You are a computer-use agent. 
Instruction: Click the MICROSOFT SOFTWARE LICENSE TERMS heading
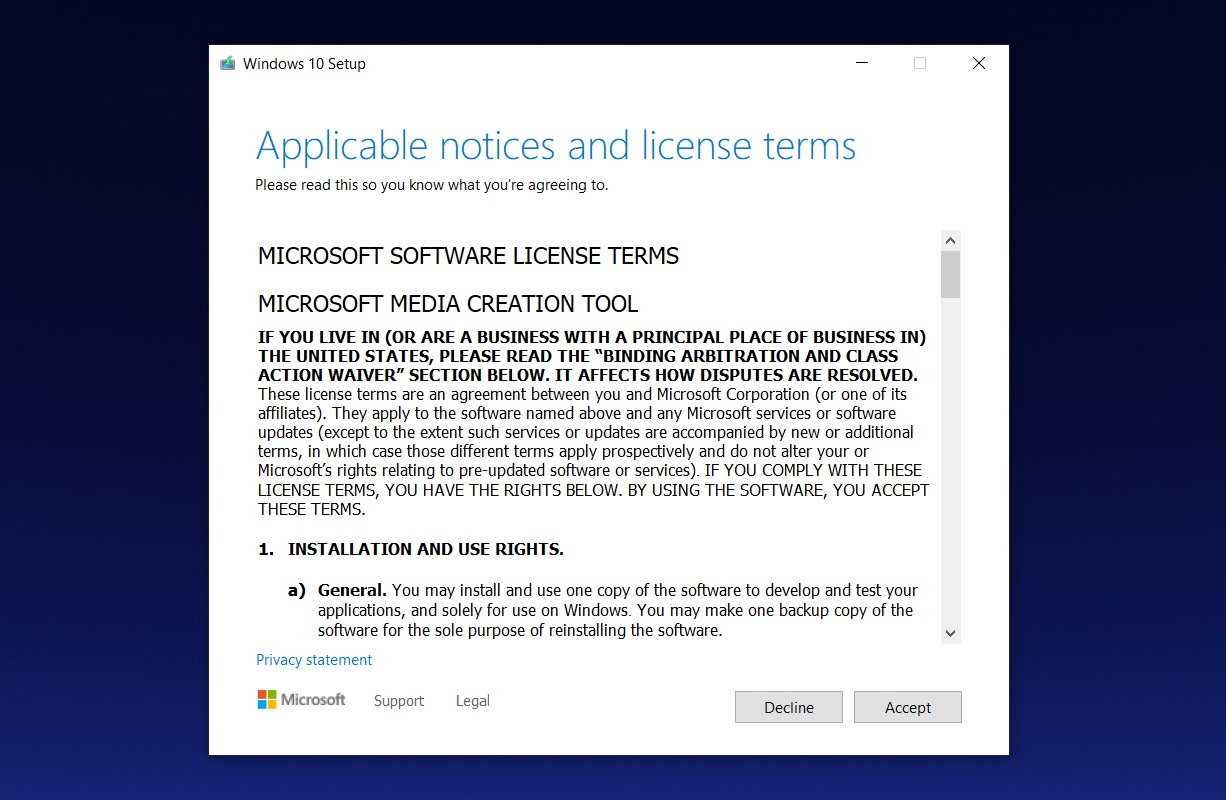(468, 256)
